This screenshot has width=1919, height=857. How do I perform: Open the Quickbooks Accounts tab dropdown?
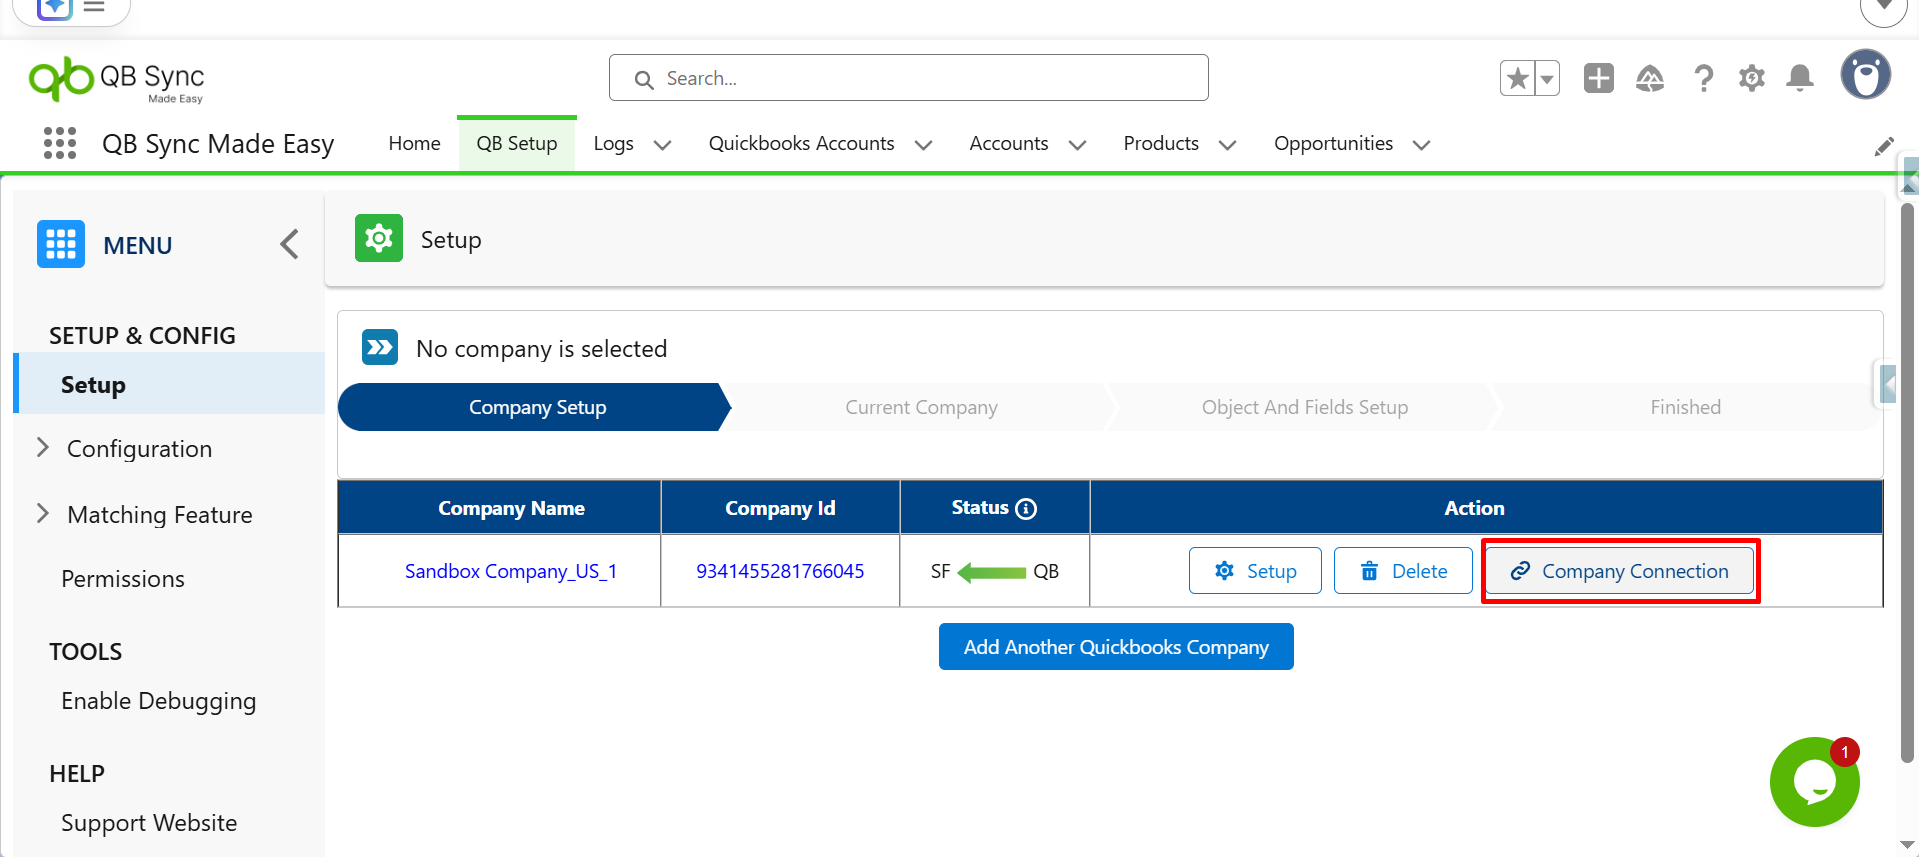point(923,145)
